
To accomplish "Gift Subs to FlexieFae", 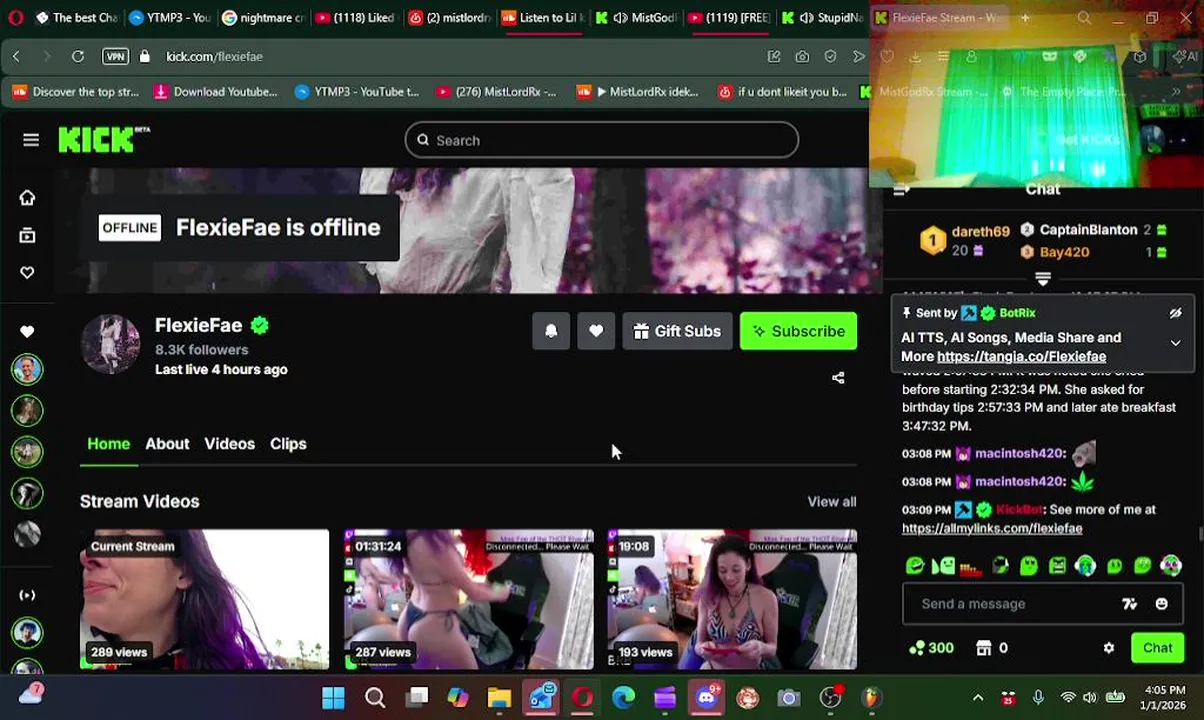I will (x=677, y=331).
